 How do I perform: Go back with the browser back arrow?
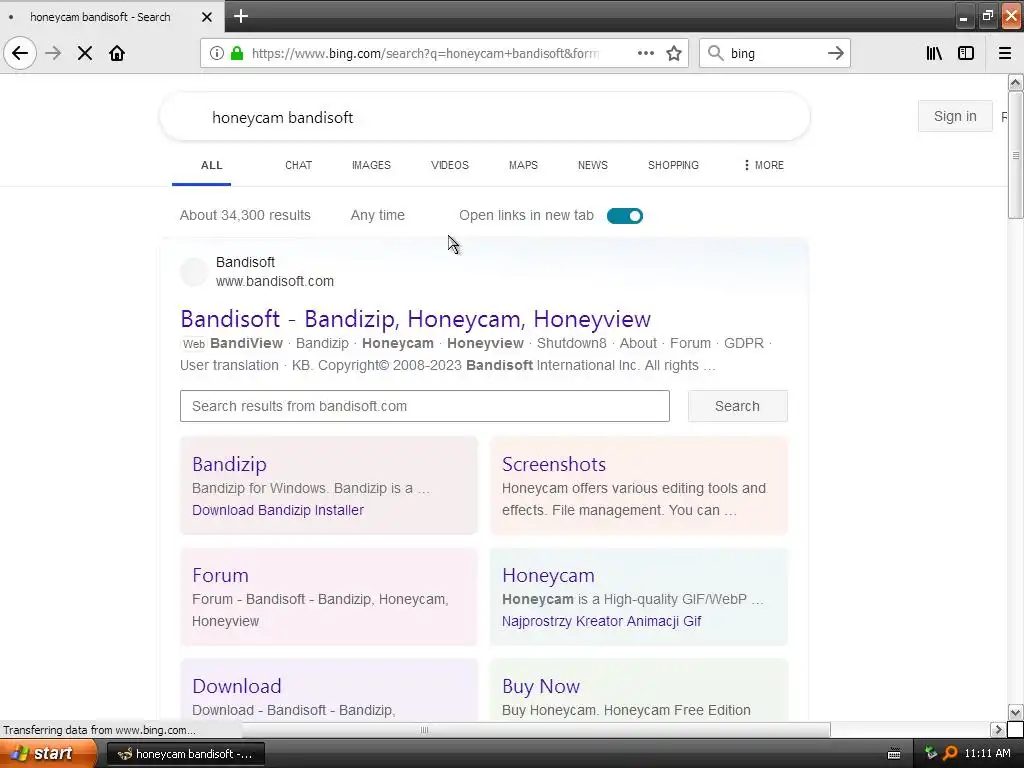pos(20,53)
